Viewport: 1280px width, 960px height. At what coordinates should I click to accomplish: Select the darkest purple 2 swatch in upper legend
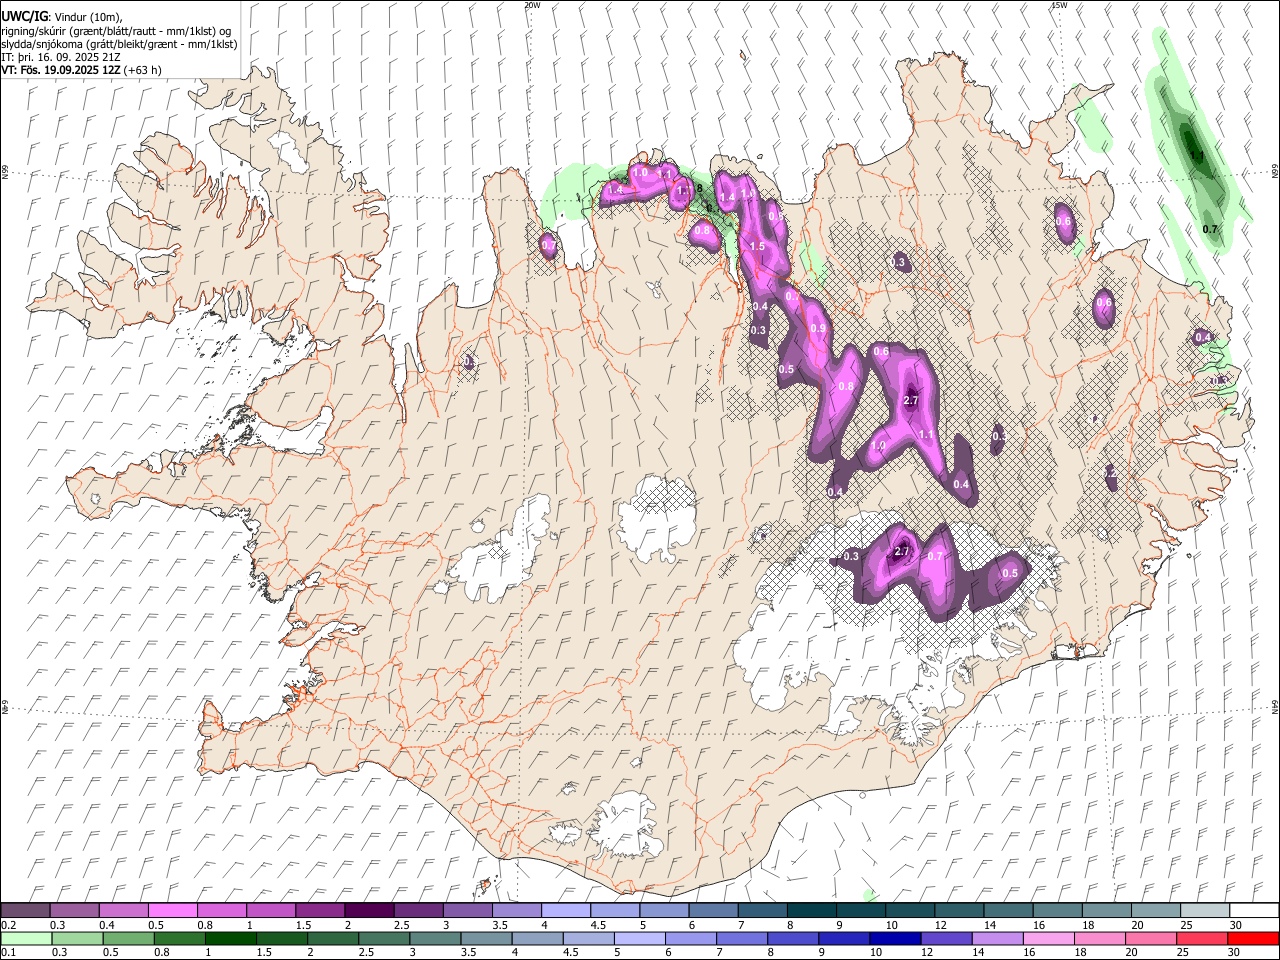pyautogui.click(x=369, y=910)
